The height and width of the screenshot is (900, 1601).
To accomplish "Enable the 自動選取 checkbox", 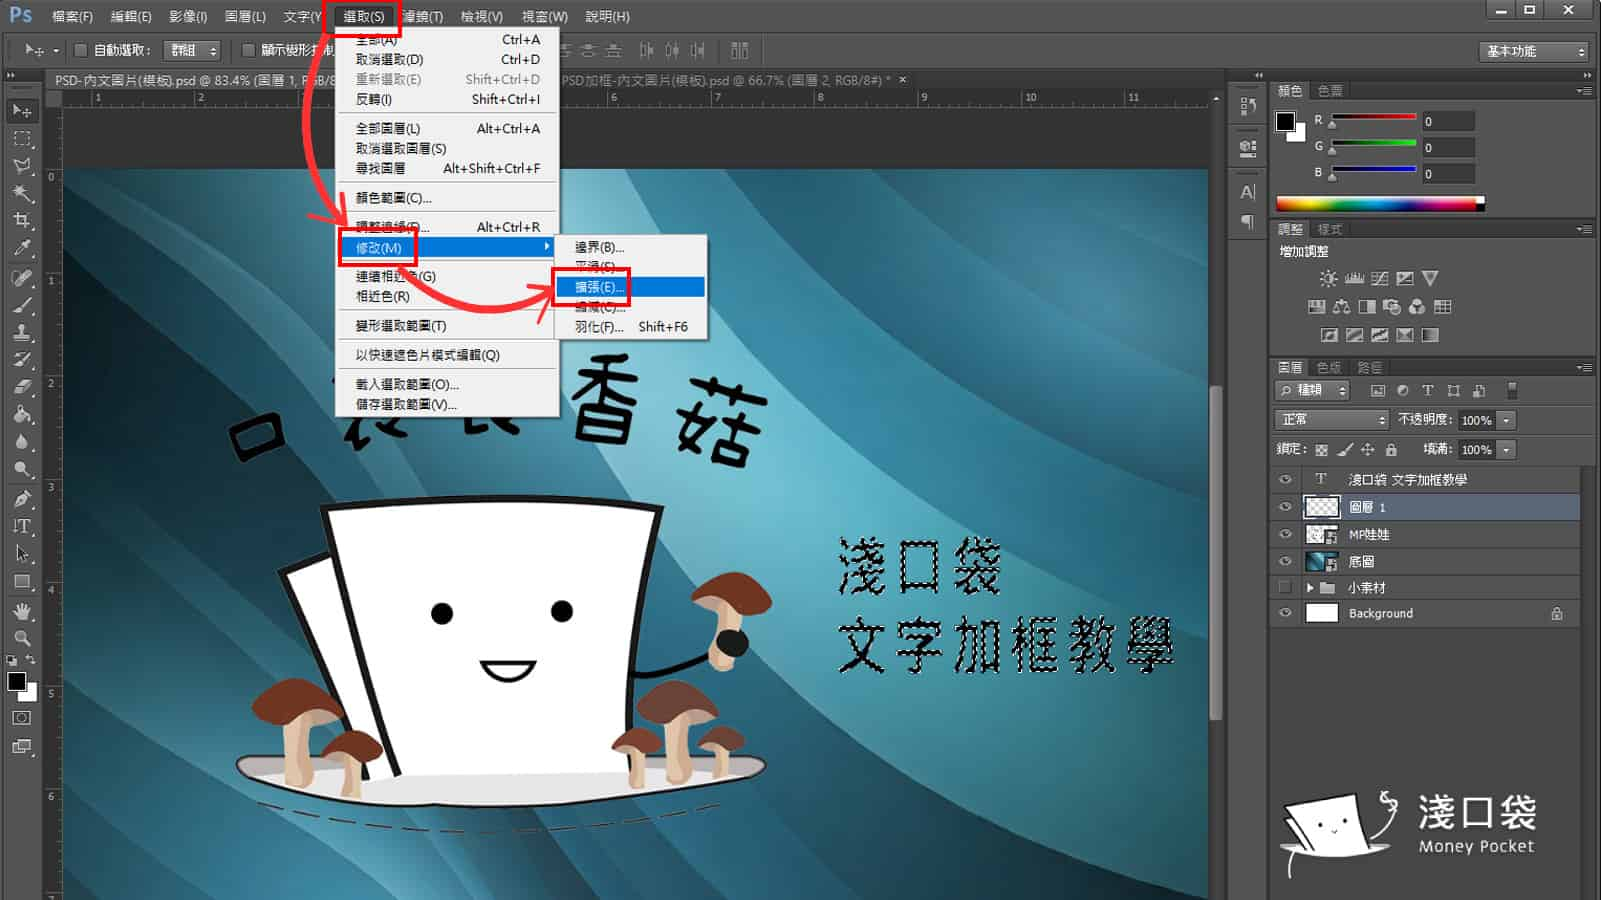I will pos(81,50).
